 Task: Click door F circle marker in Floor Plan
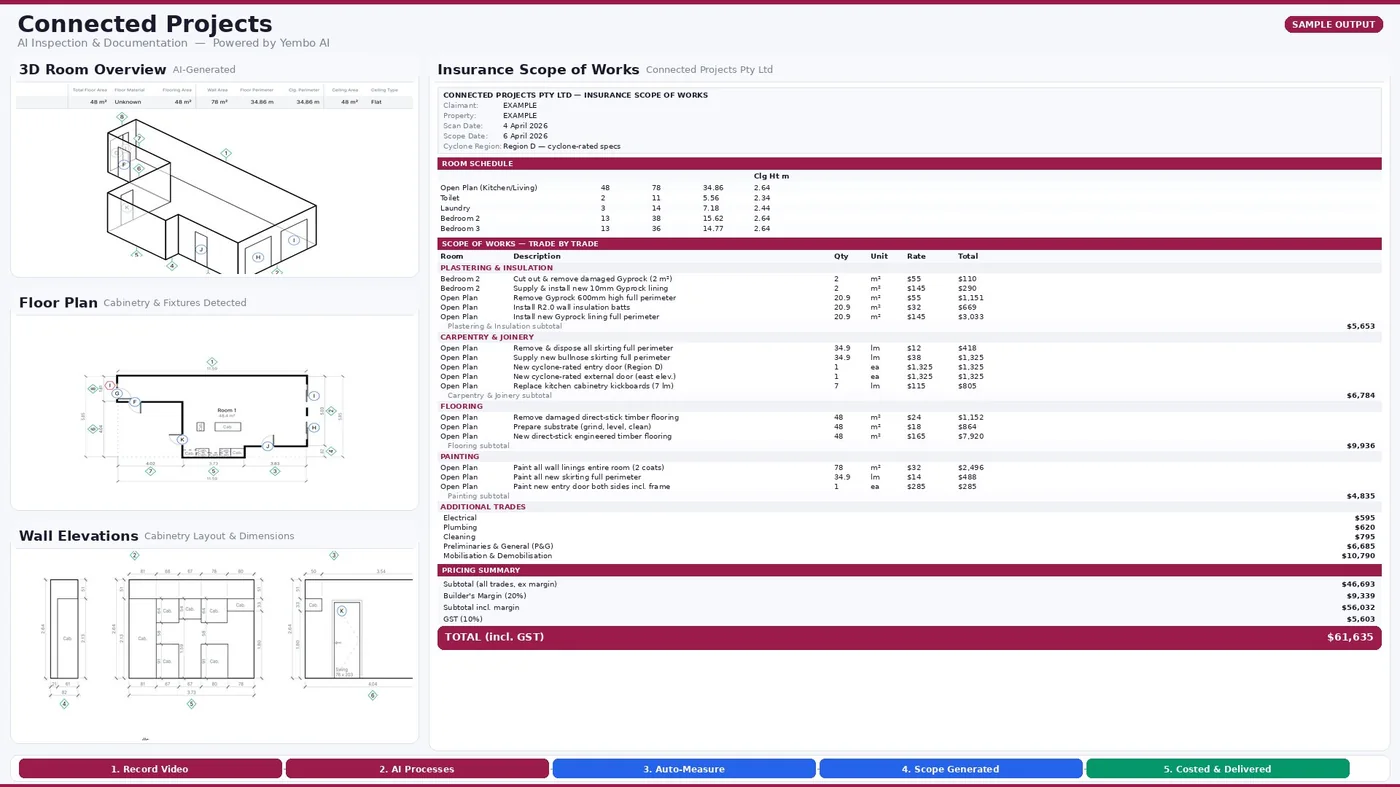[134, 402]
